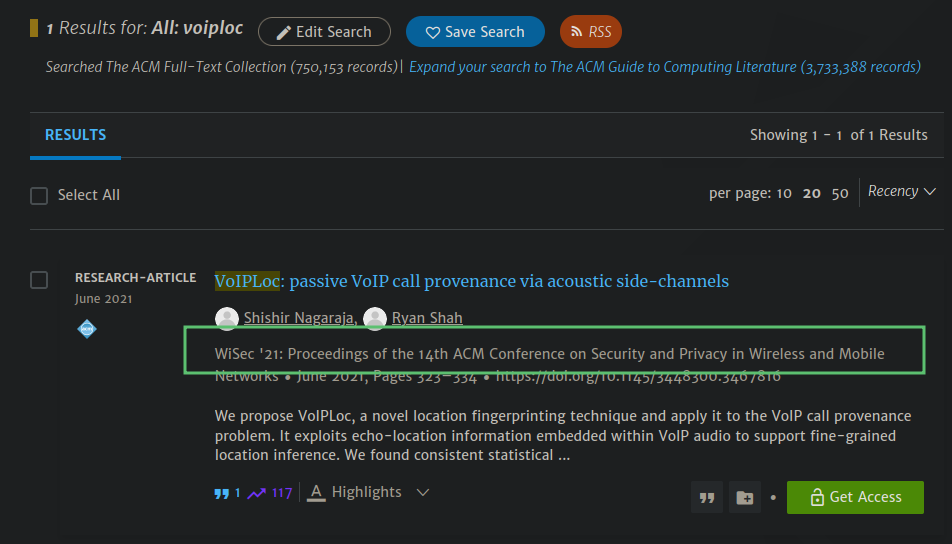Expand the Highlights section chevron
This screenshot has height=544, width=952.
coord(423,492)
